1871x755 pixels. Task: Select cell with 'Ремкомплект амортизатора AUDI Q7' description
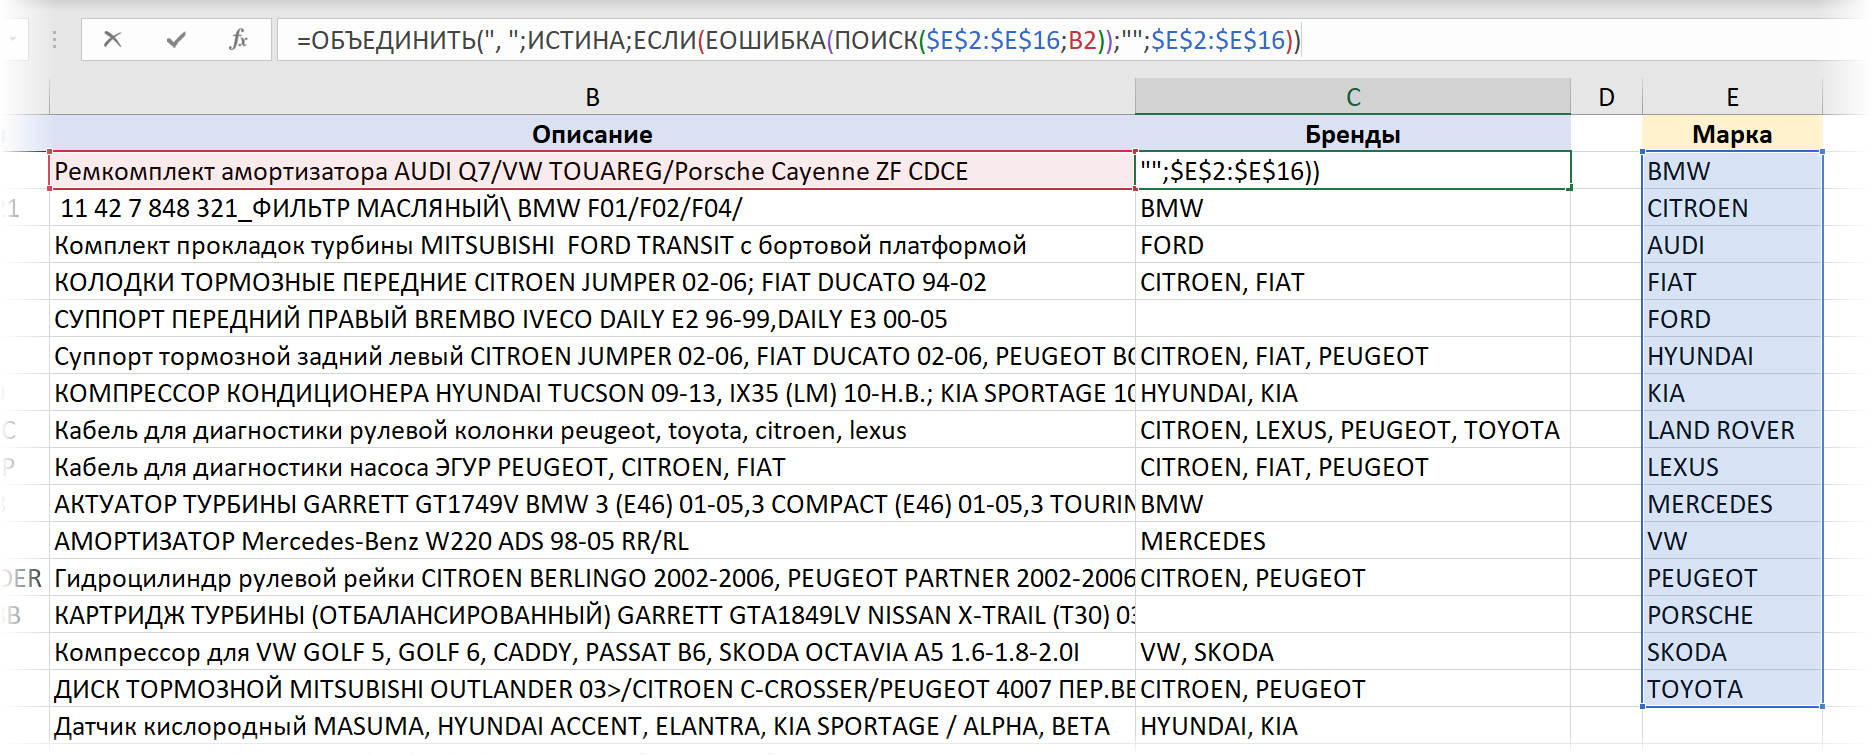tap(592, 171)
